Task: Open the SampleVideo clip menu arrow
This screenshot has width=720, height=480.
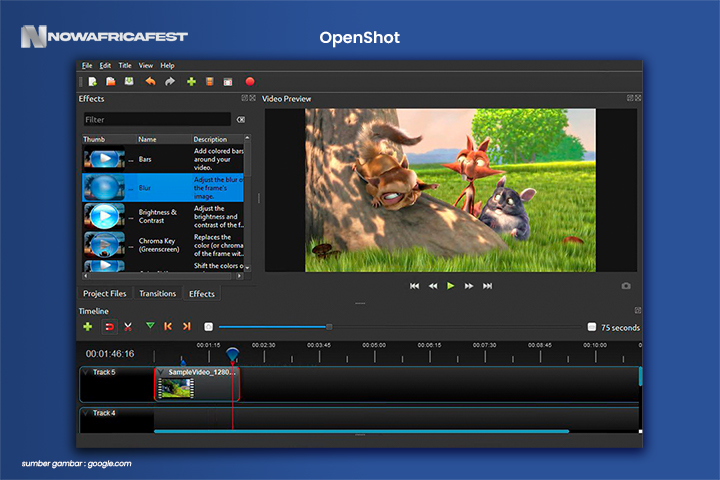Action: click(x=161, y=372)
